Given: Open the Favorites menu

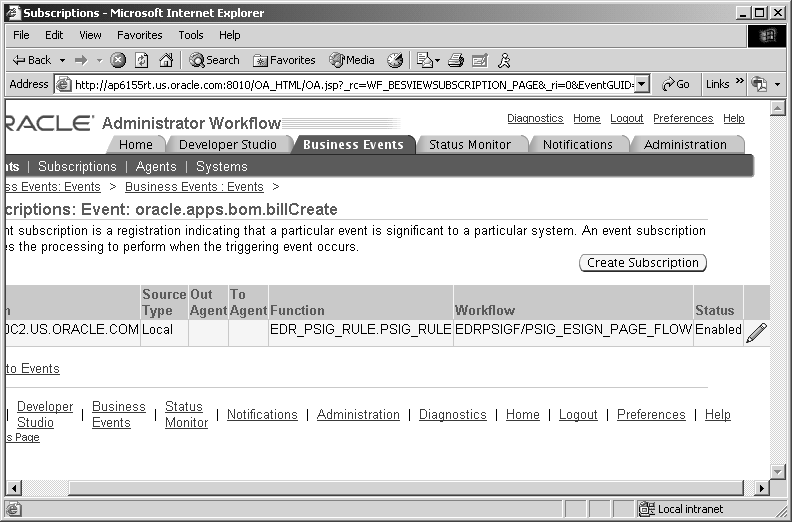Looking at the screenshot, I should (140, 35).
